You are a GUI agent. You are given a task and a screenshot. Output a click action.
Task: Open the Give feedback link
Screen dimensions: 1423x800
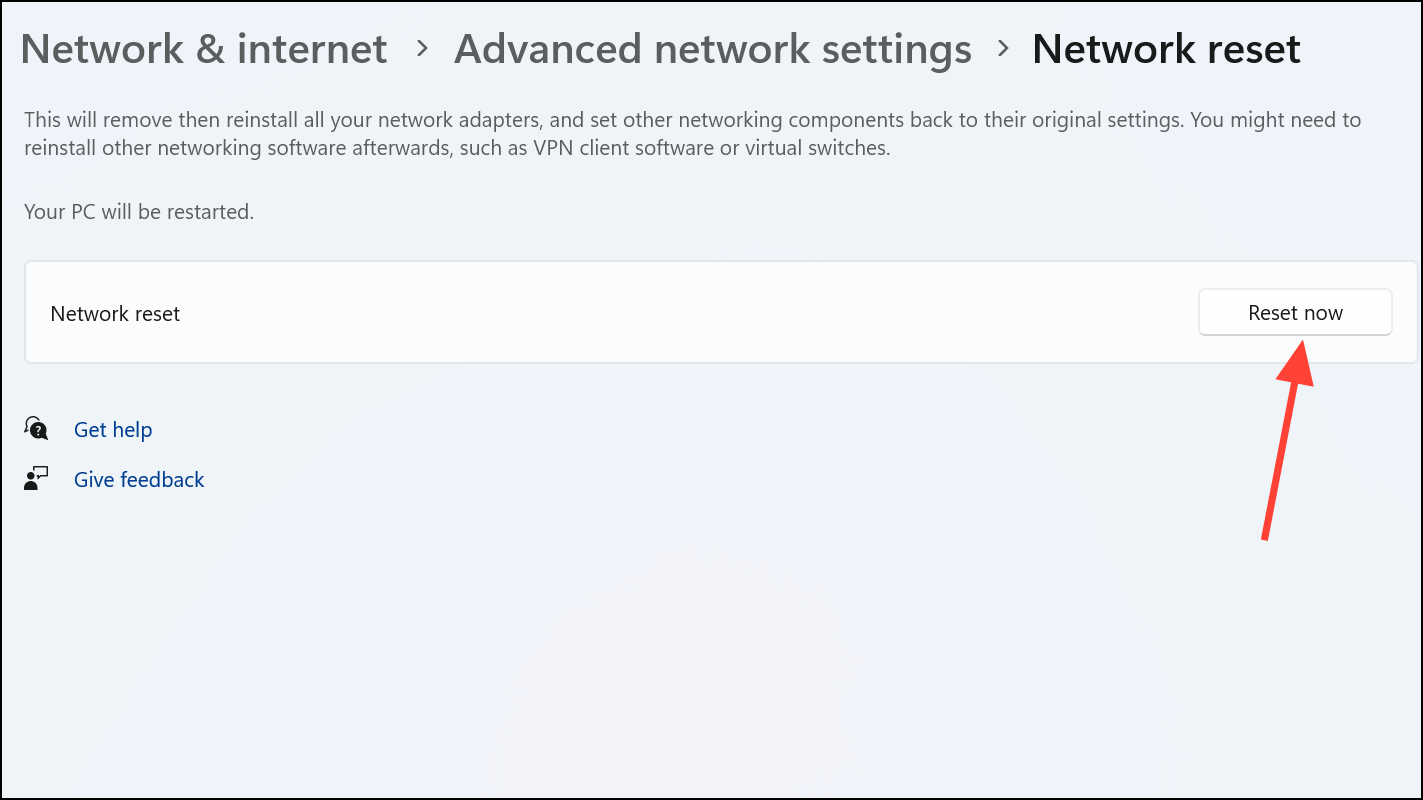pos(139,479)
